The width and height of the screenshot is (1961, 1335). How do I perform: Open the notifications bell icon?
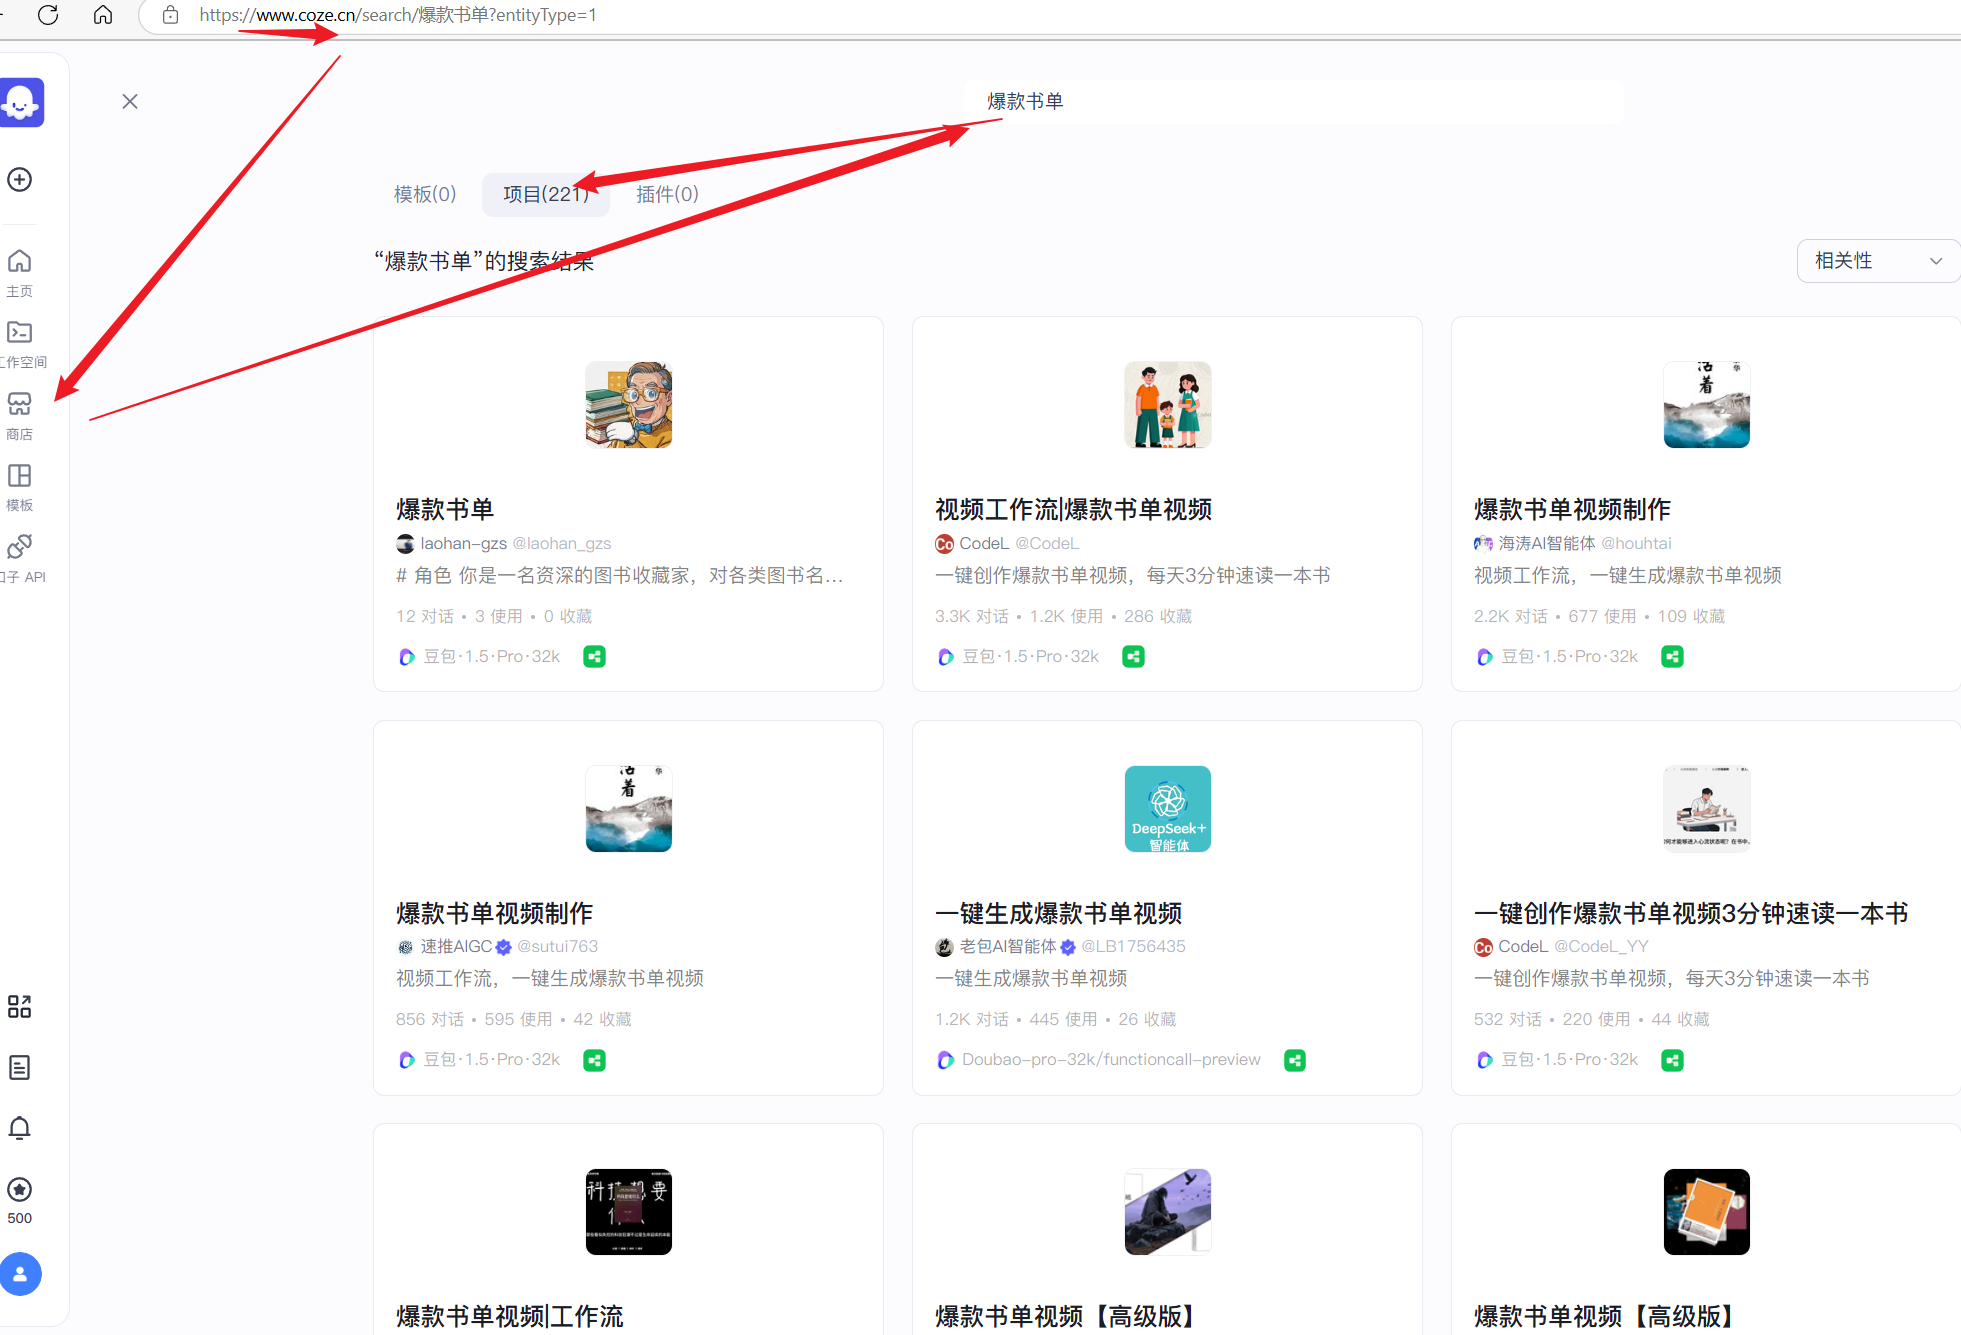click(20, 1129)
